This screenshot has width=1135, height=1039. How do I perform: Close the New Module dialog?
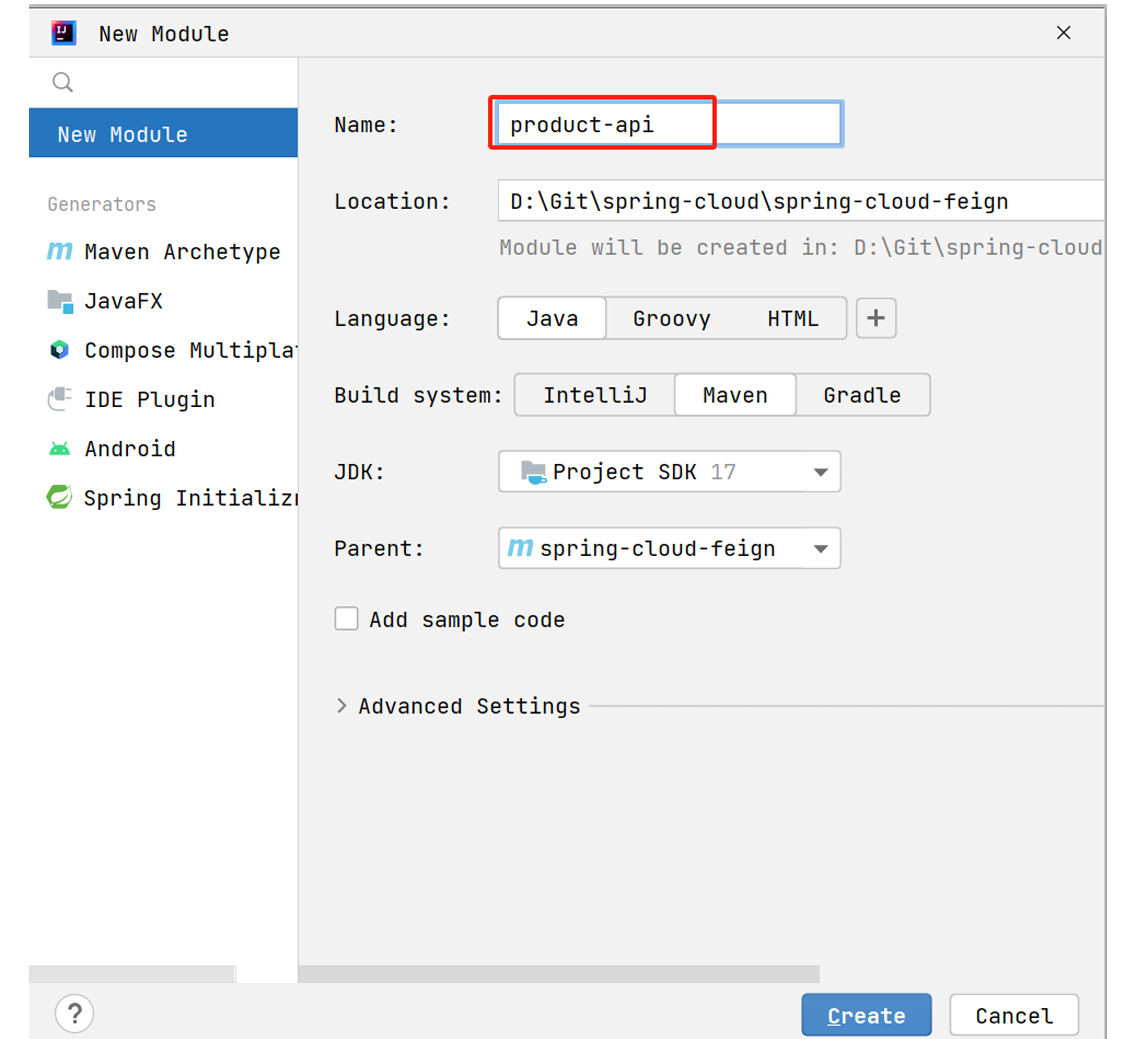click(x=1063, y=33)
